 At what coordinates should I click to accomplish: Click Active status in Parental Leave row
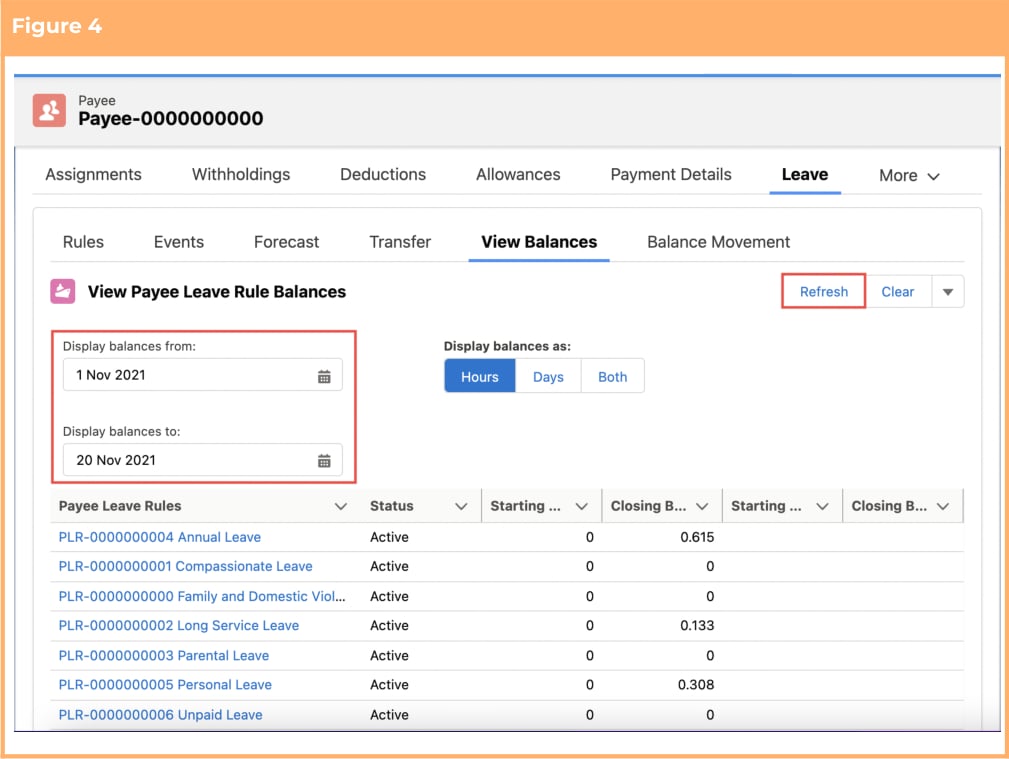[x=389, y=656]
